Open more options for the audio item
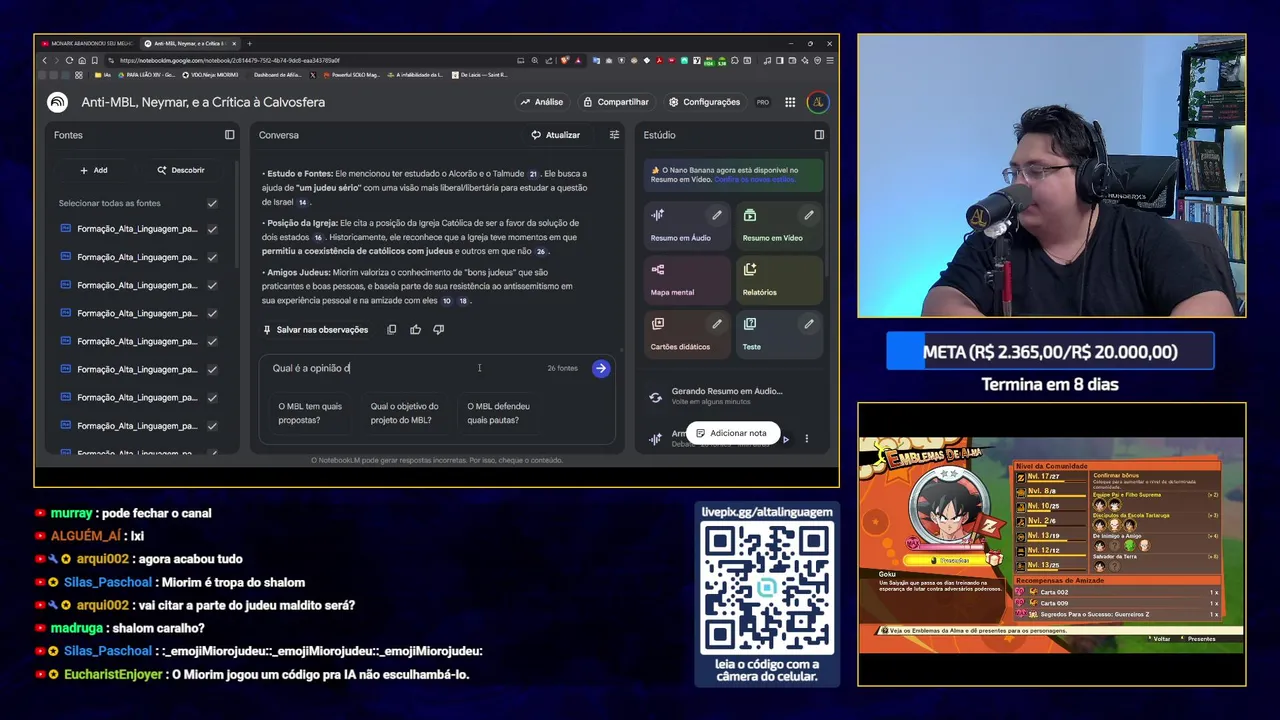Screen dimensions: 1280x720 806,439
